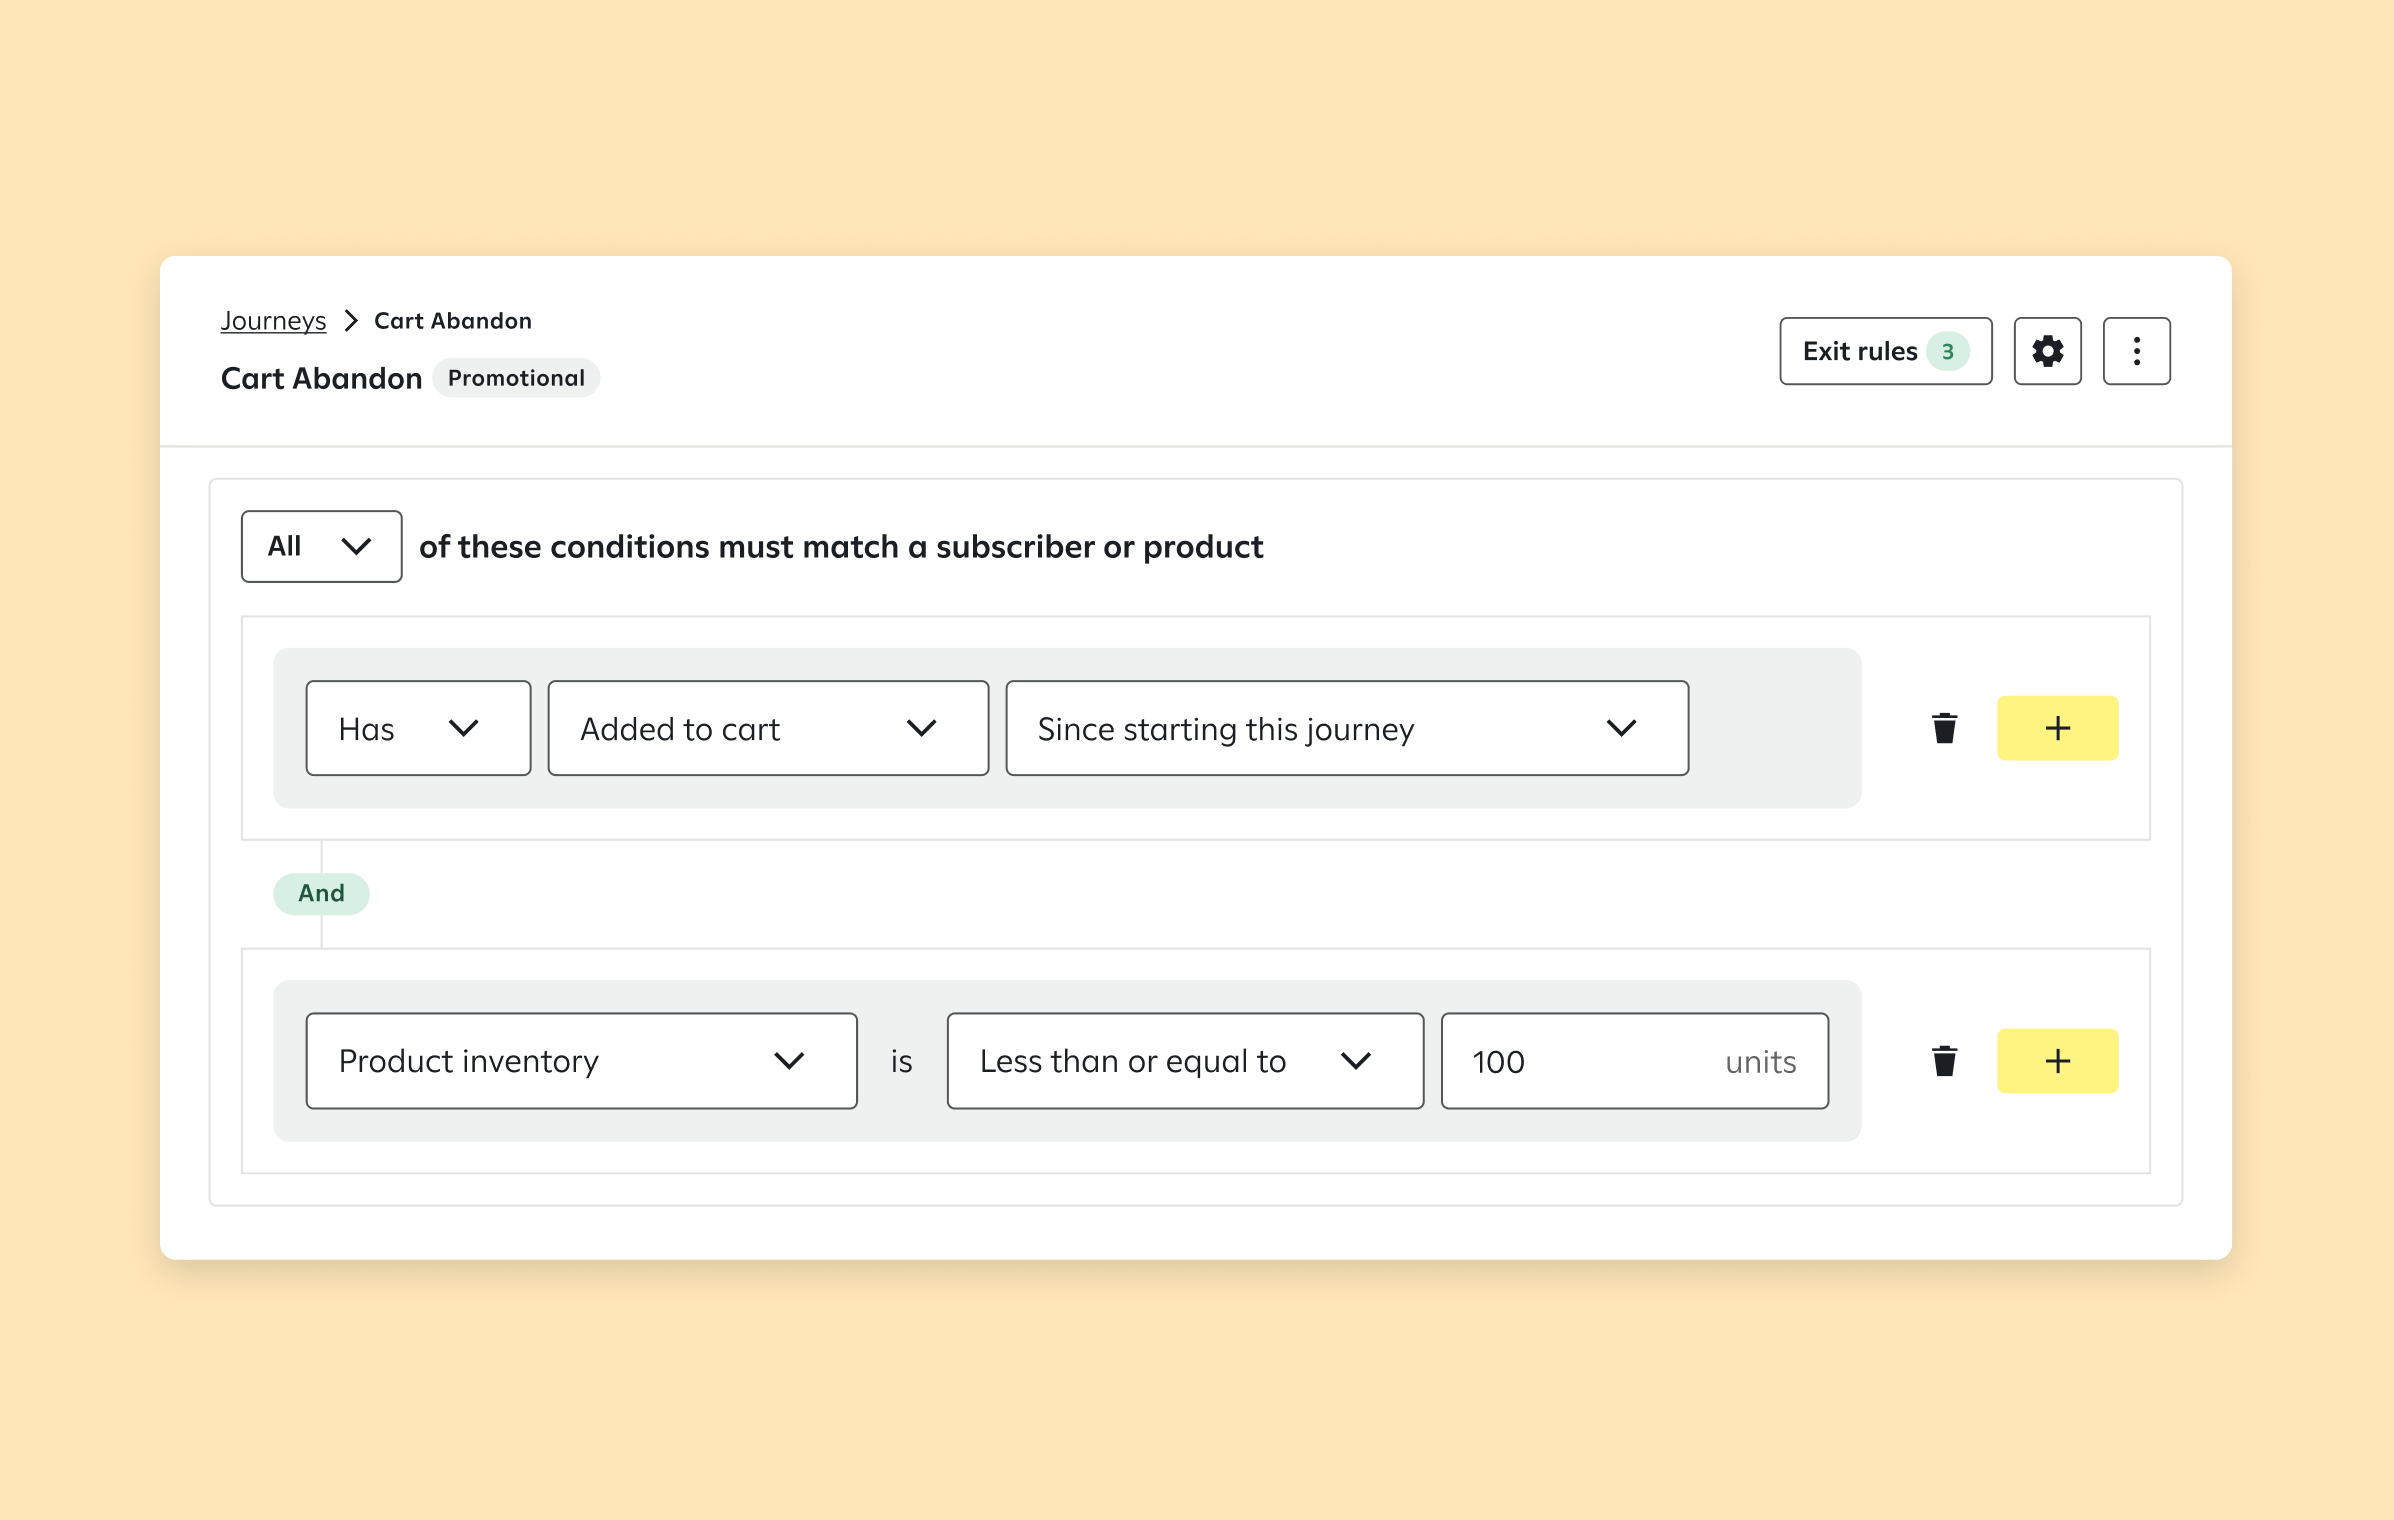Click the Promotional tag badge

click(x=516, y=378)
